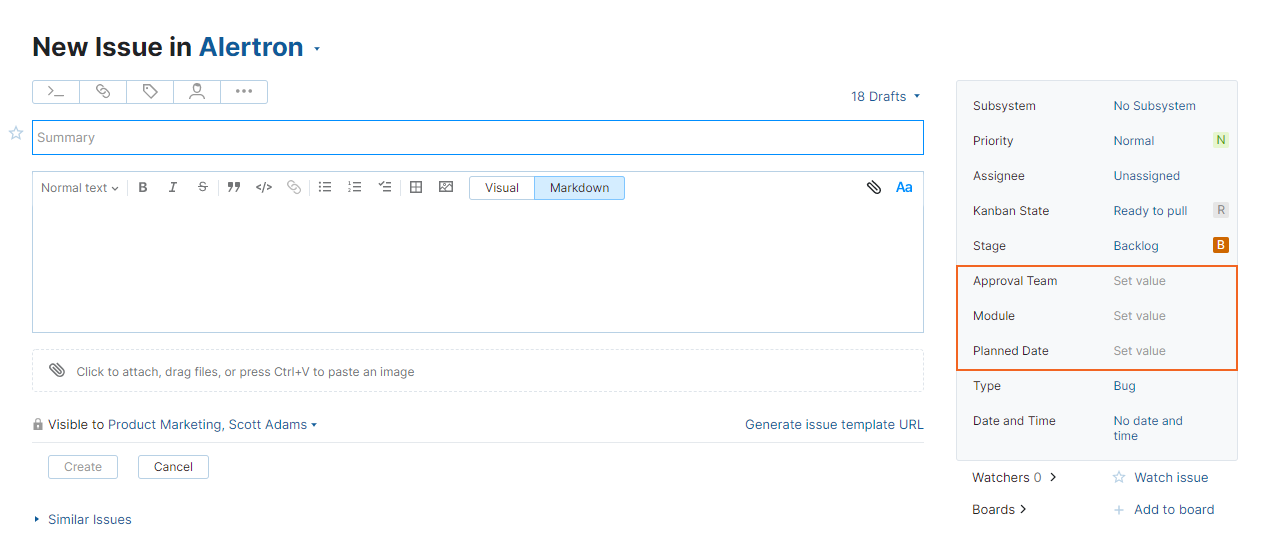Click the link issue chain icon
1270x542 pixels.
click(103, 92)
